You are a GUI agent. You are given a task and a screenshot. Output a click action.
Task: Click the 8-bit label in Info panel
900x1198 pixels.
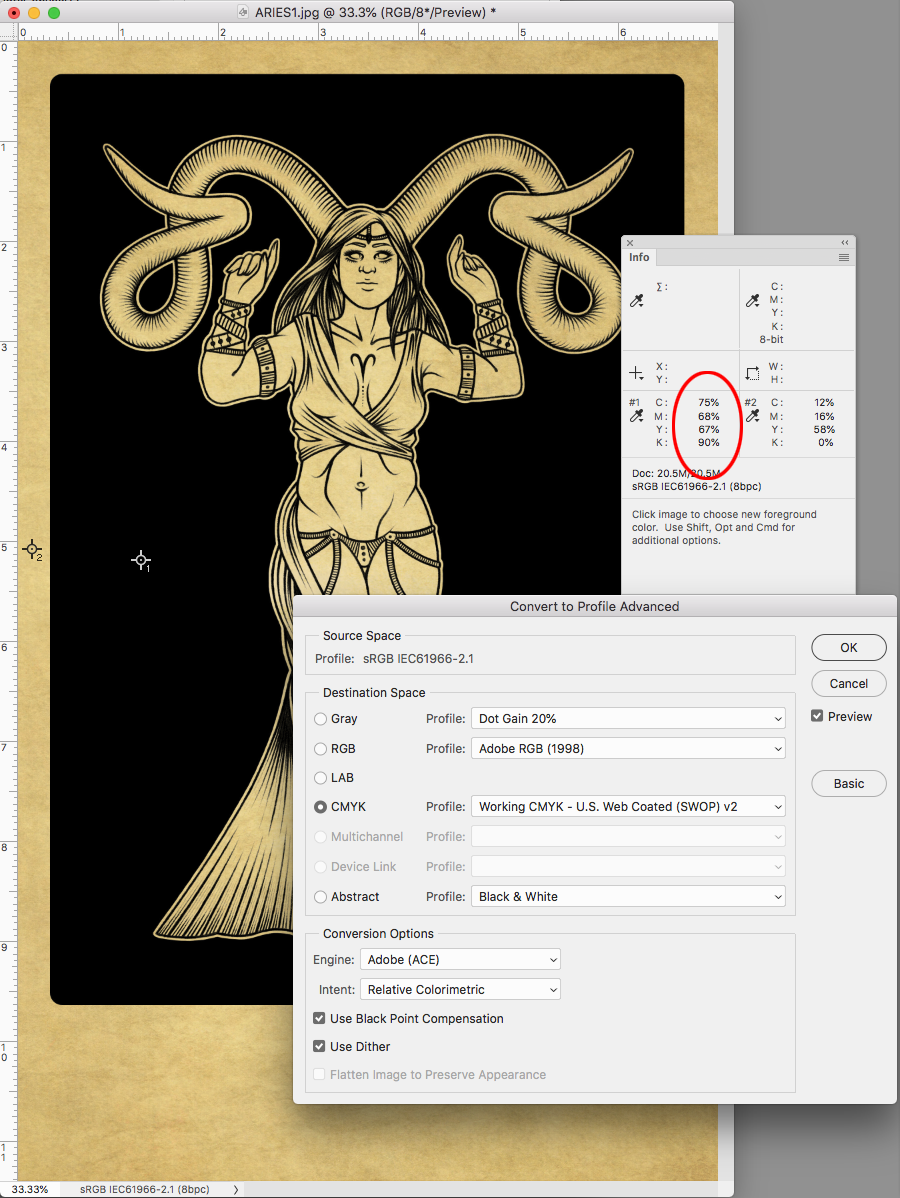(x=772, y=339)
